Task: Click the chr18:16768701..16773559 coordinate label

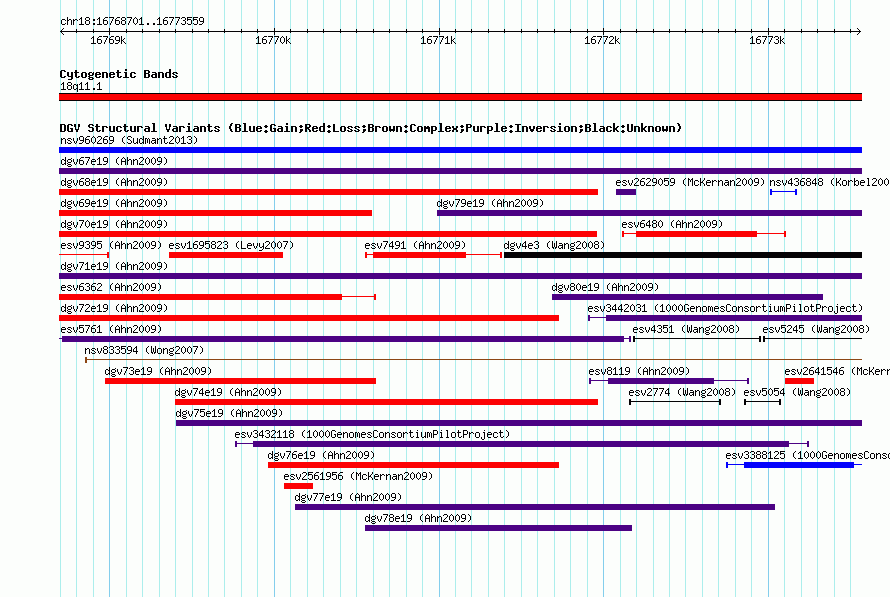Action: pyautogui.click(x=132, y=22)
